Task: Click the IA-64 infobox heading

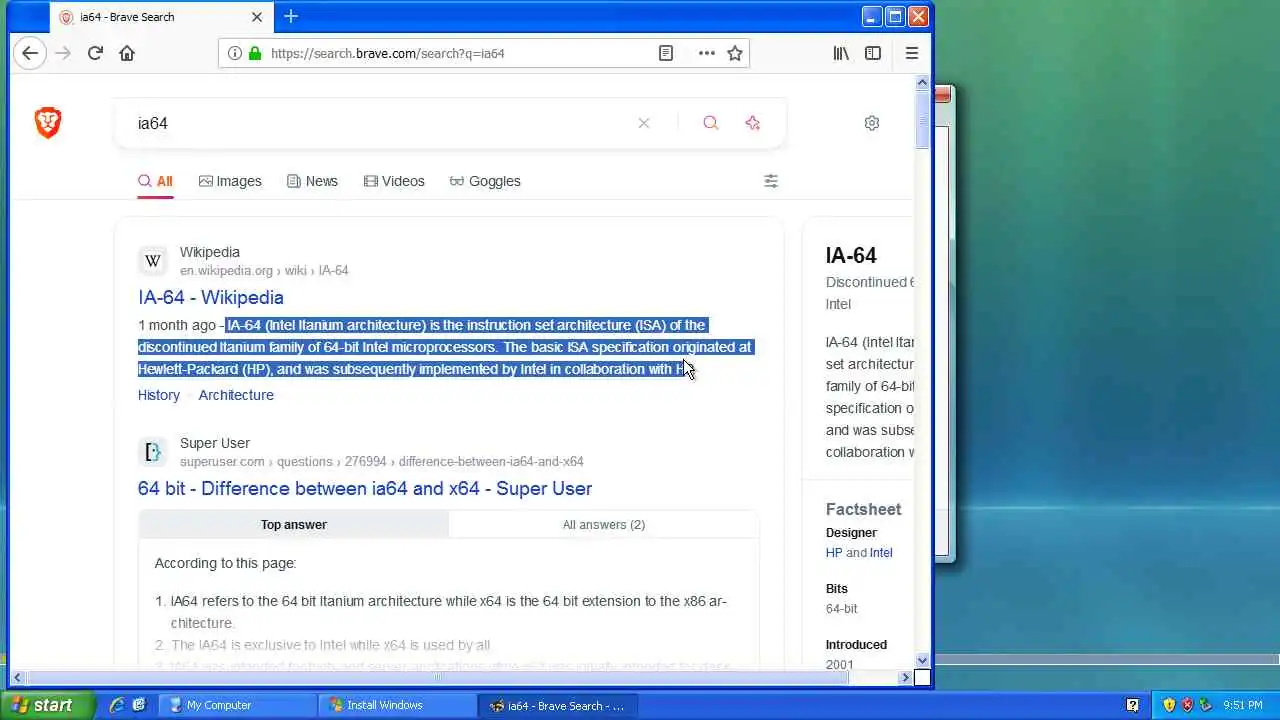Action: (x=851, y=255)
